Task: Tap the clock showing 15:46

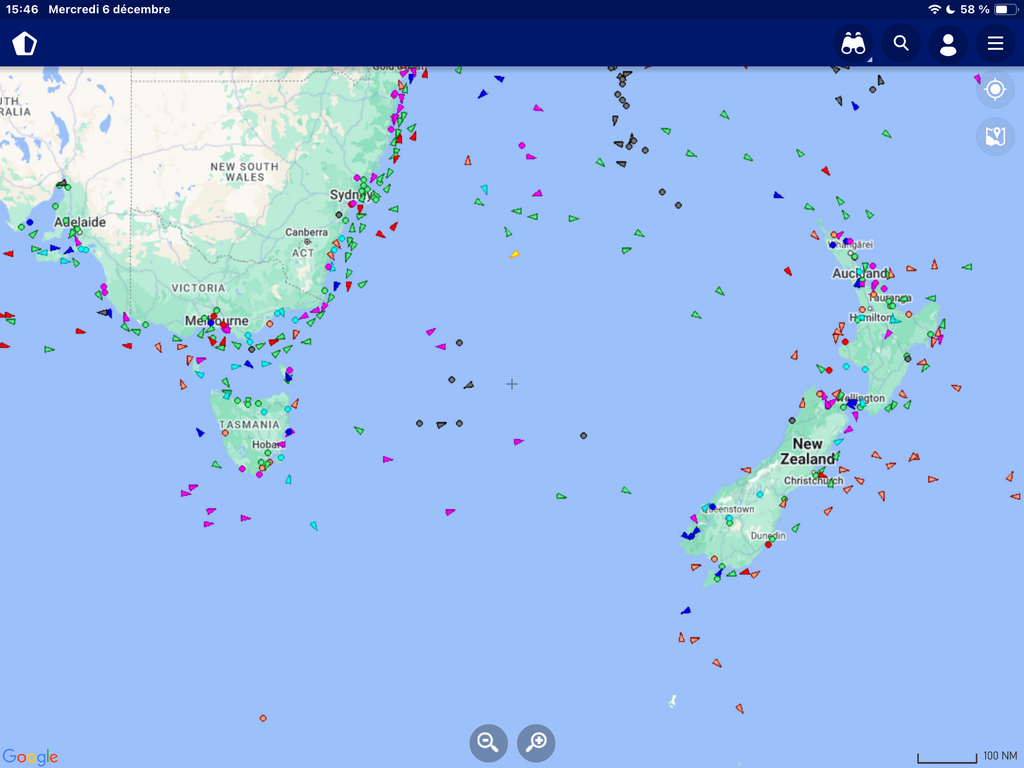Action: pos(22,9)
